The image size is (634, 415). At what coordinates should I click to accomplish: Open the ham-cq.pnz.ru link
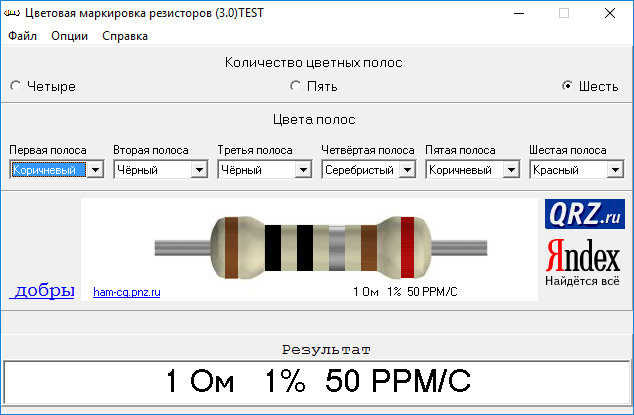point(127,292)
